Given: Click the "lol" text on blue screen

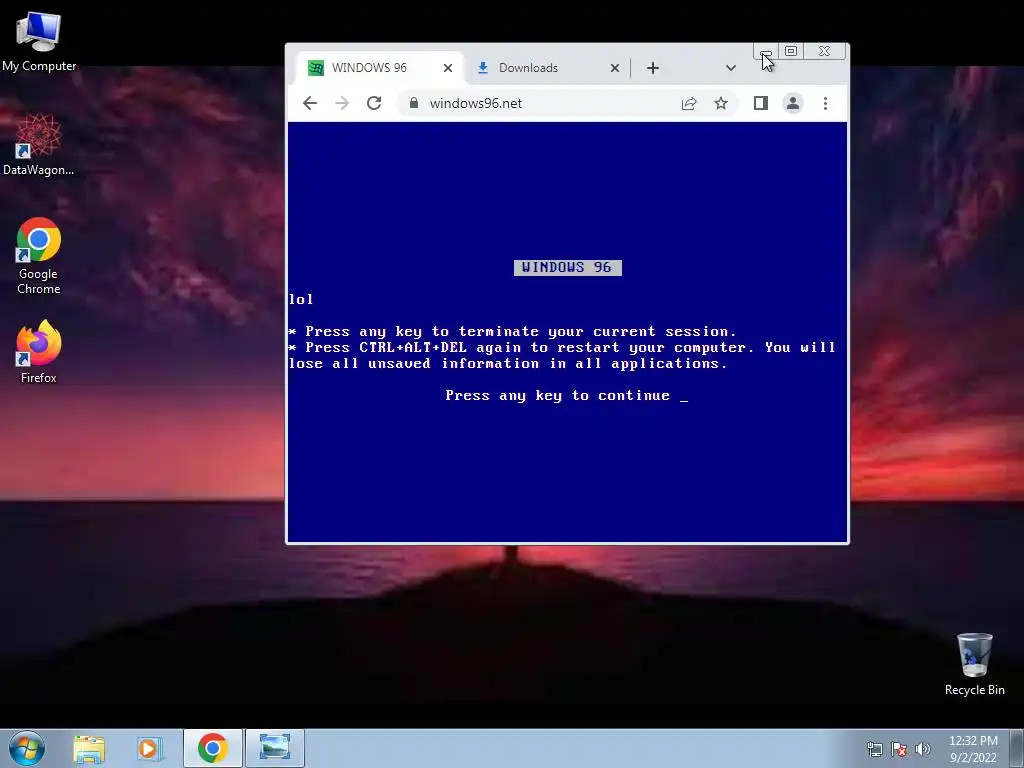Looking at the screenshot, I should point(301,299).
